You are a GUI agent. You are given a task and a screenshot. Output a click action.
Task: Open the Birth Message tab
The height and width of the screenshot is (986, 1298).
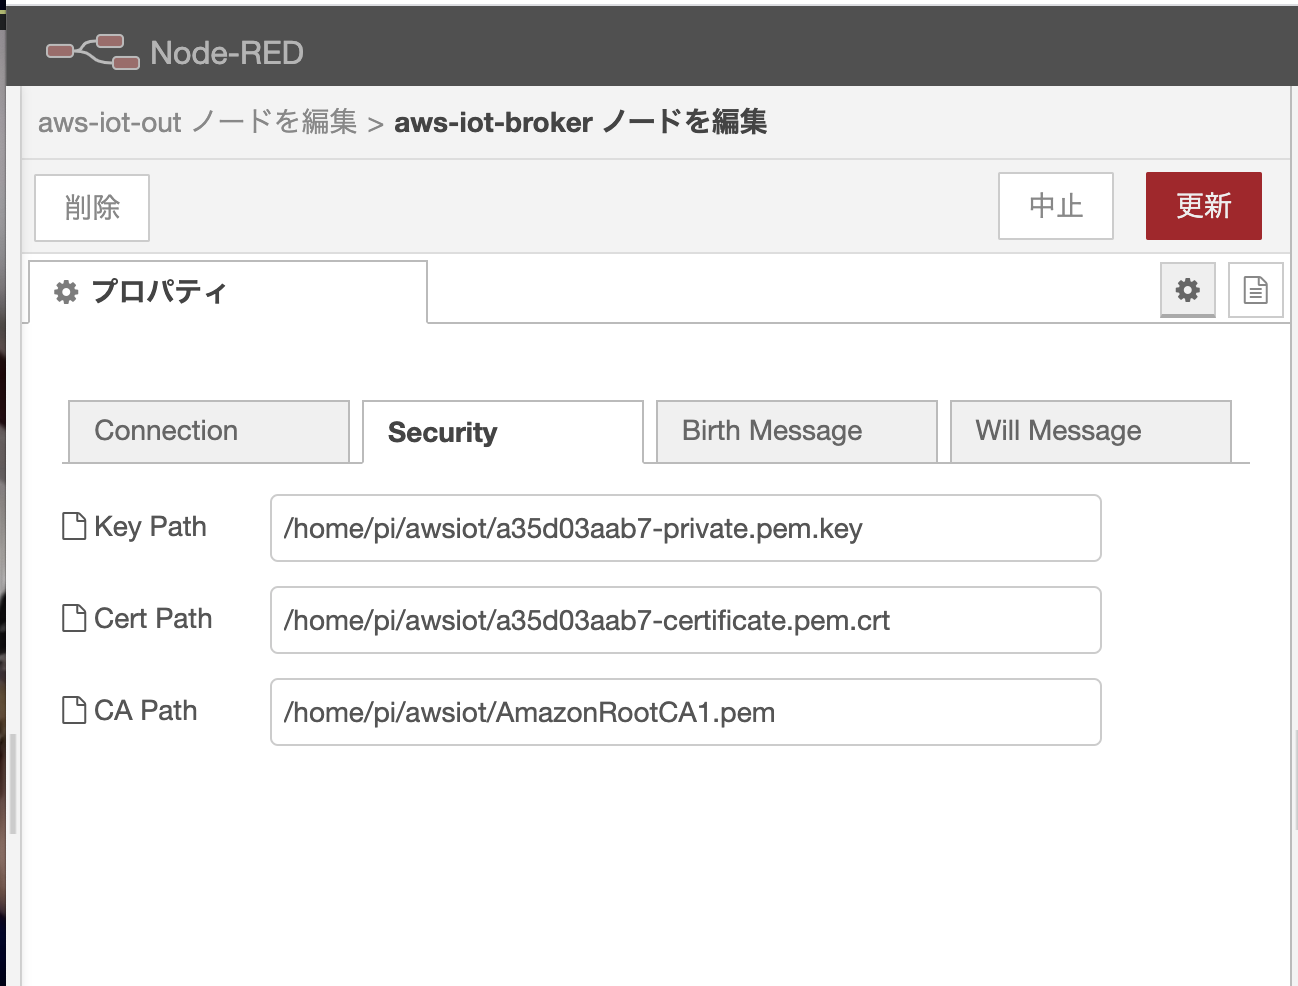[797, 431]
